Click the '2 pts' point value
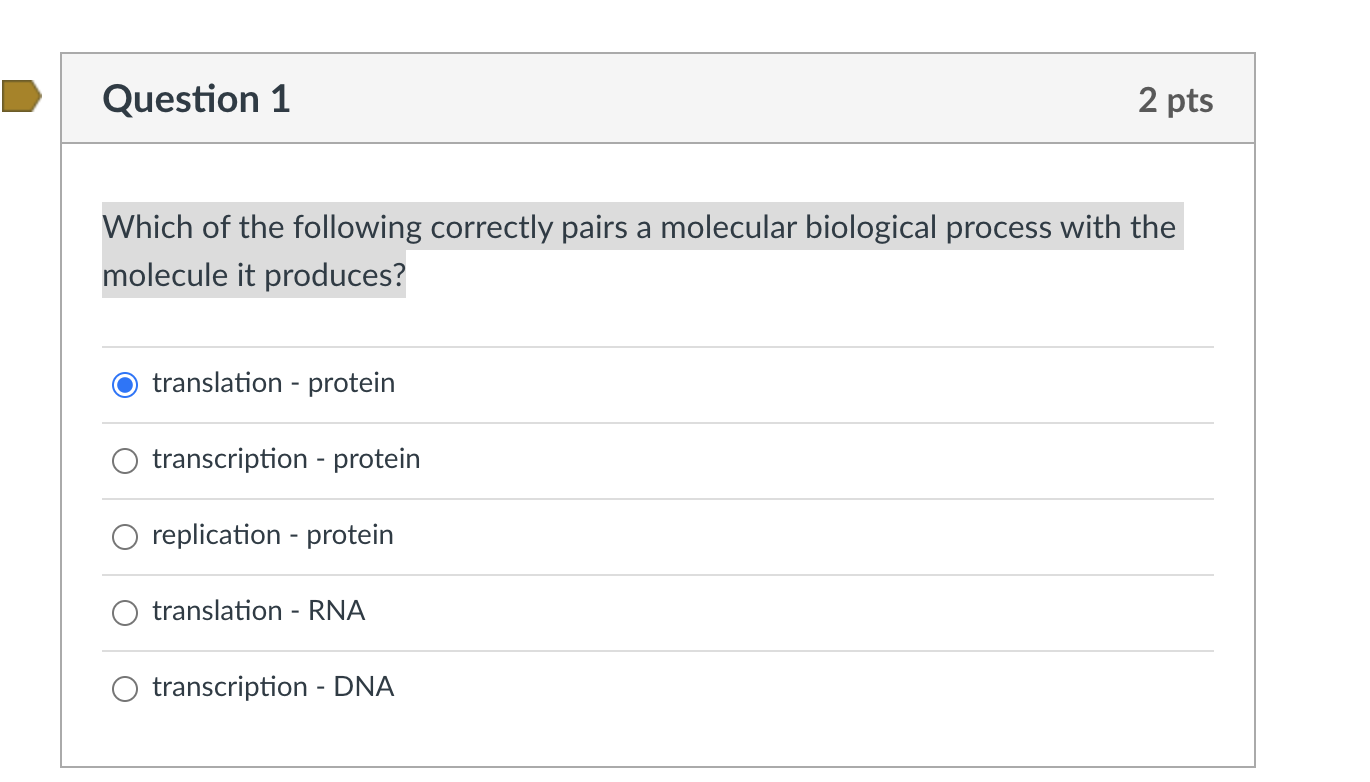 pos(1175,100)
